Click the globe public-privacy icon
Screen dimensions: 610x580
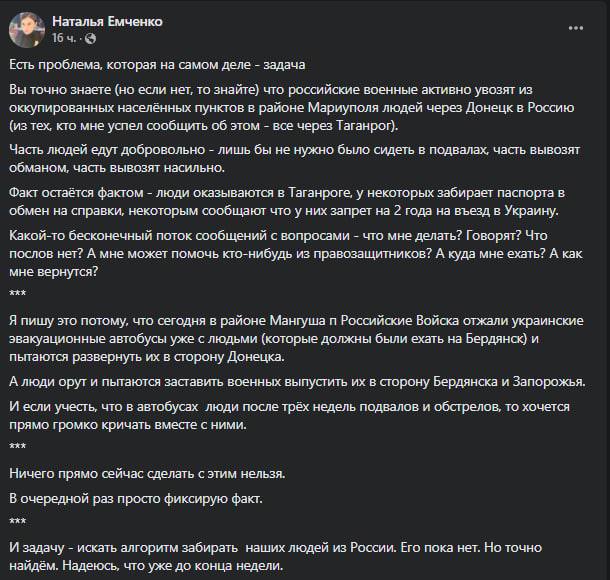tap(91, 38)
